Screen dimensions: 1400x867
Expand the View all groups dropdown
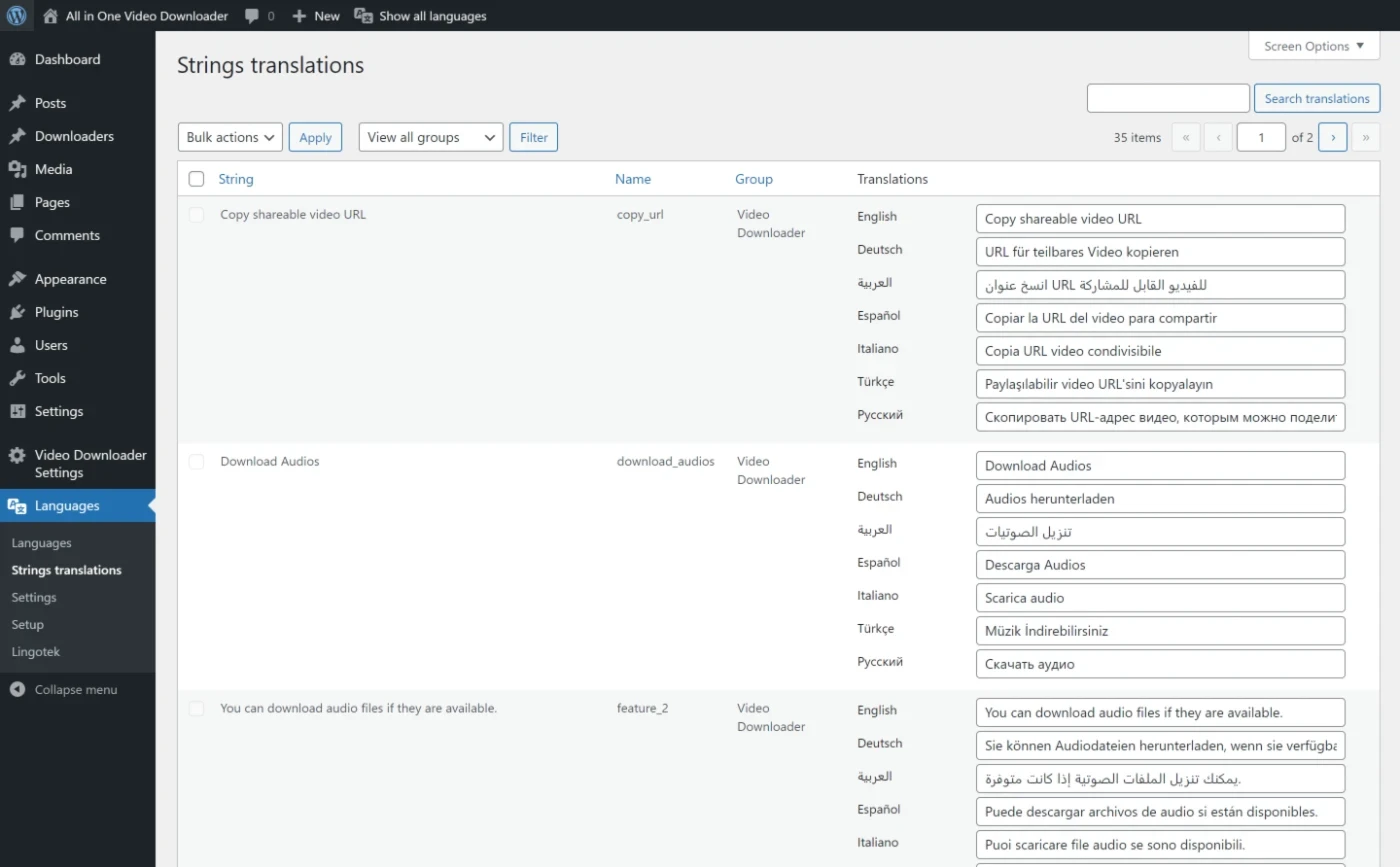coord(430,137)
